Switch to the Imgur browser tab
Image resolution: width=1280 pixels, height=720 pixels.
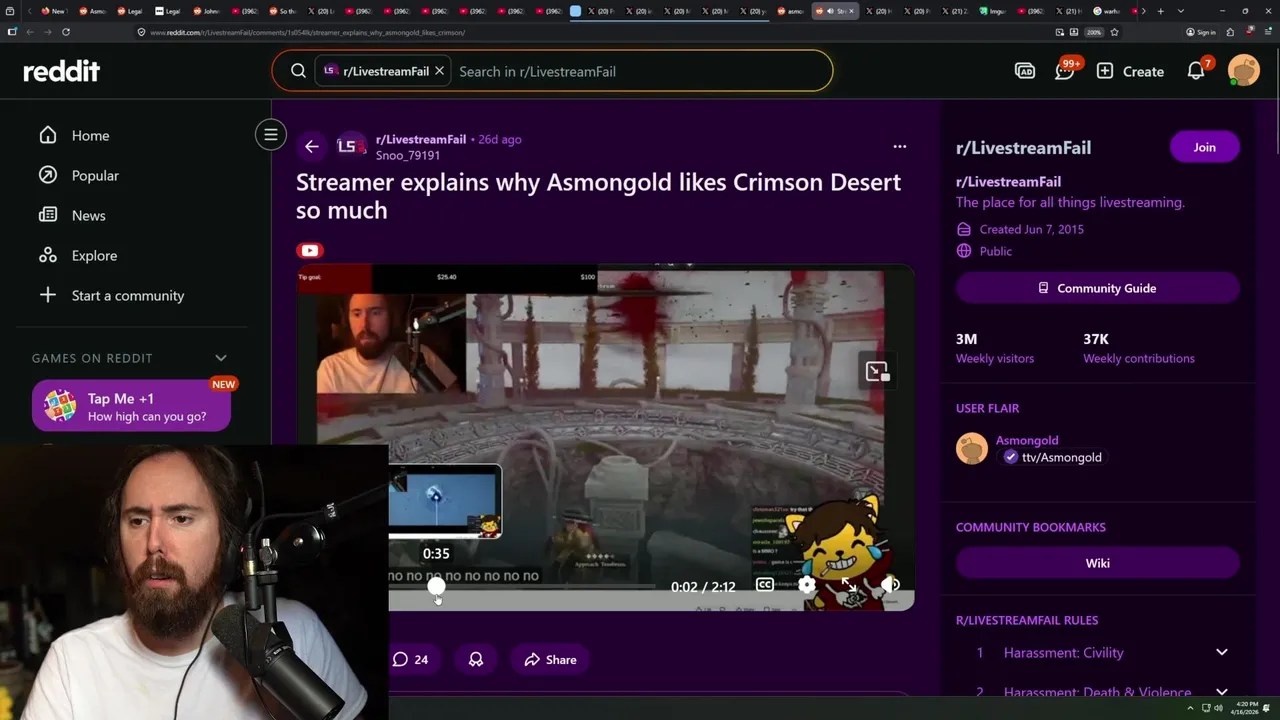point(992,11)
